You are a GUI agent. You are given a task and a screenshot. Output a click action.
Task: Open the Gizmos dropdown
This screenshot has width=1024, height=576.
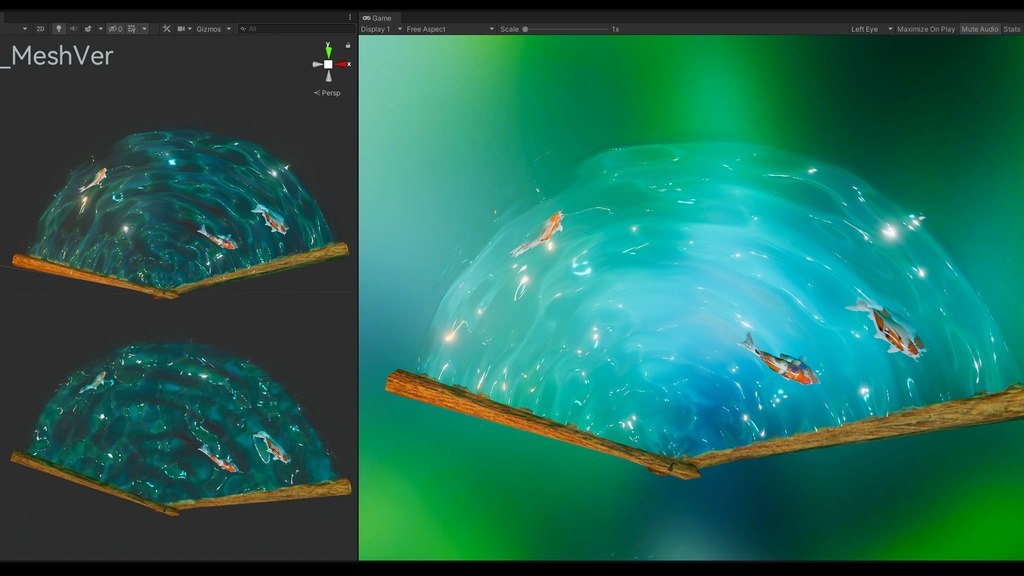(x=210, y=28)
